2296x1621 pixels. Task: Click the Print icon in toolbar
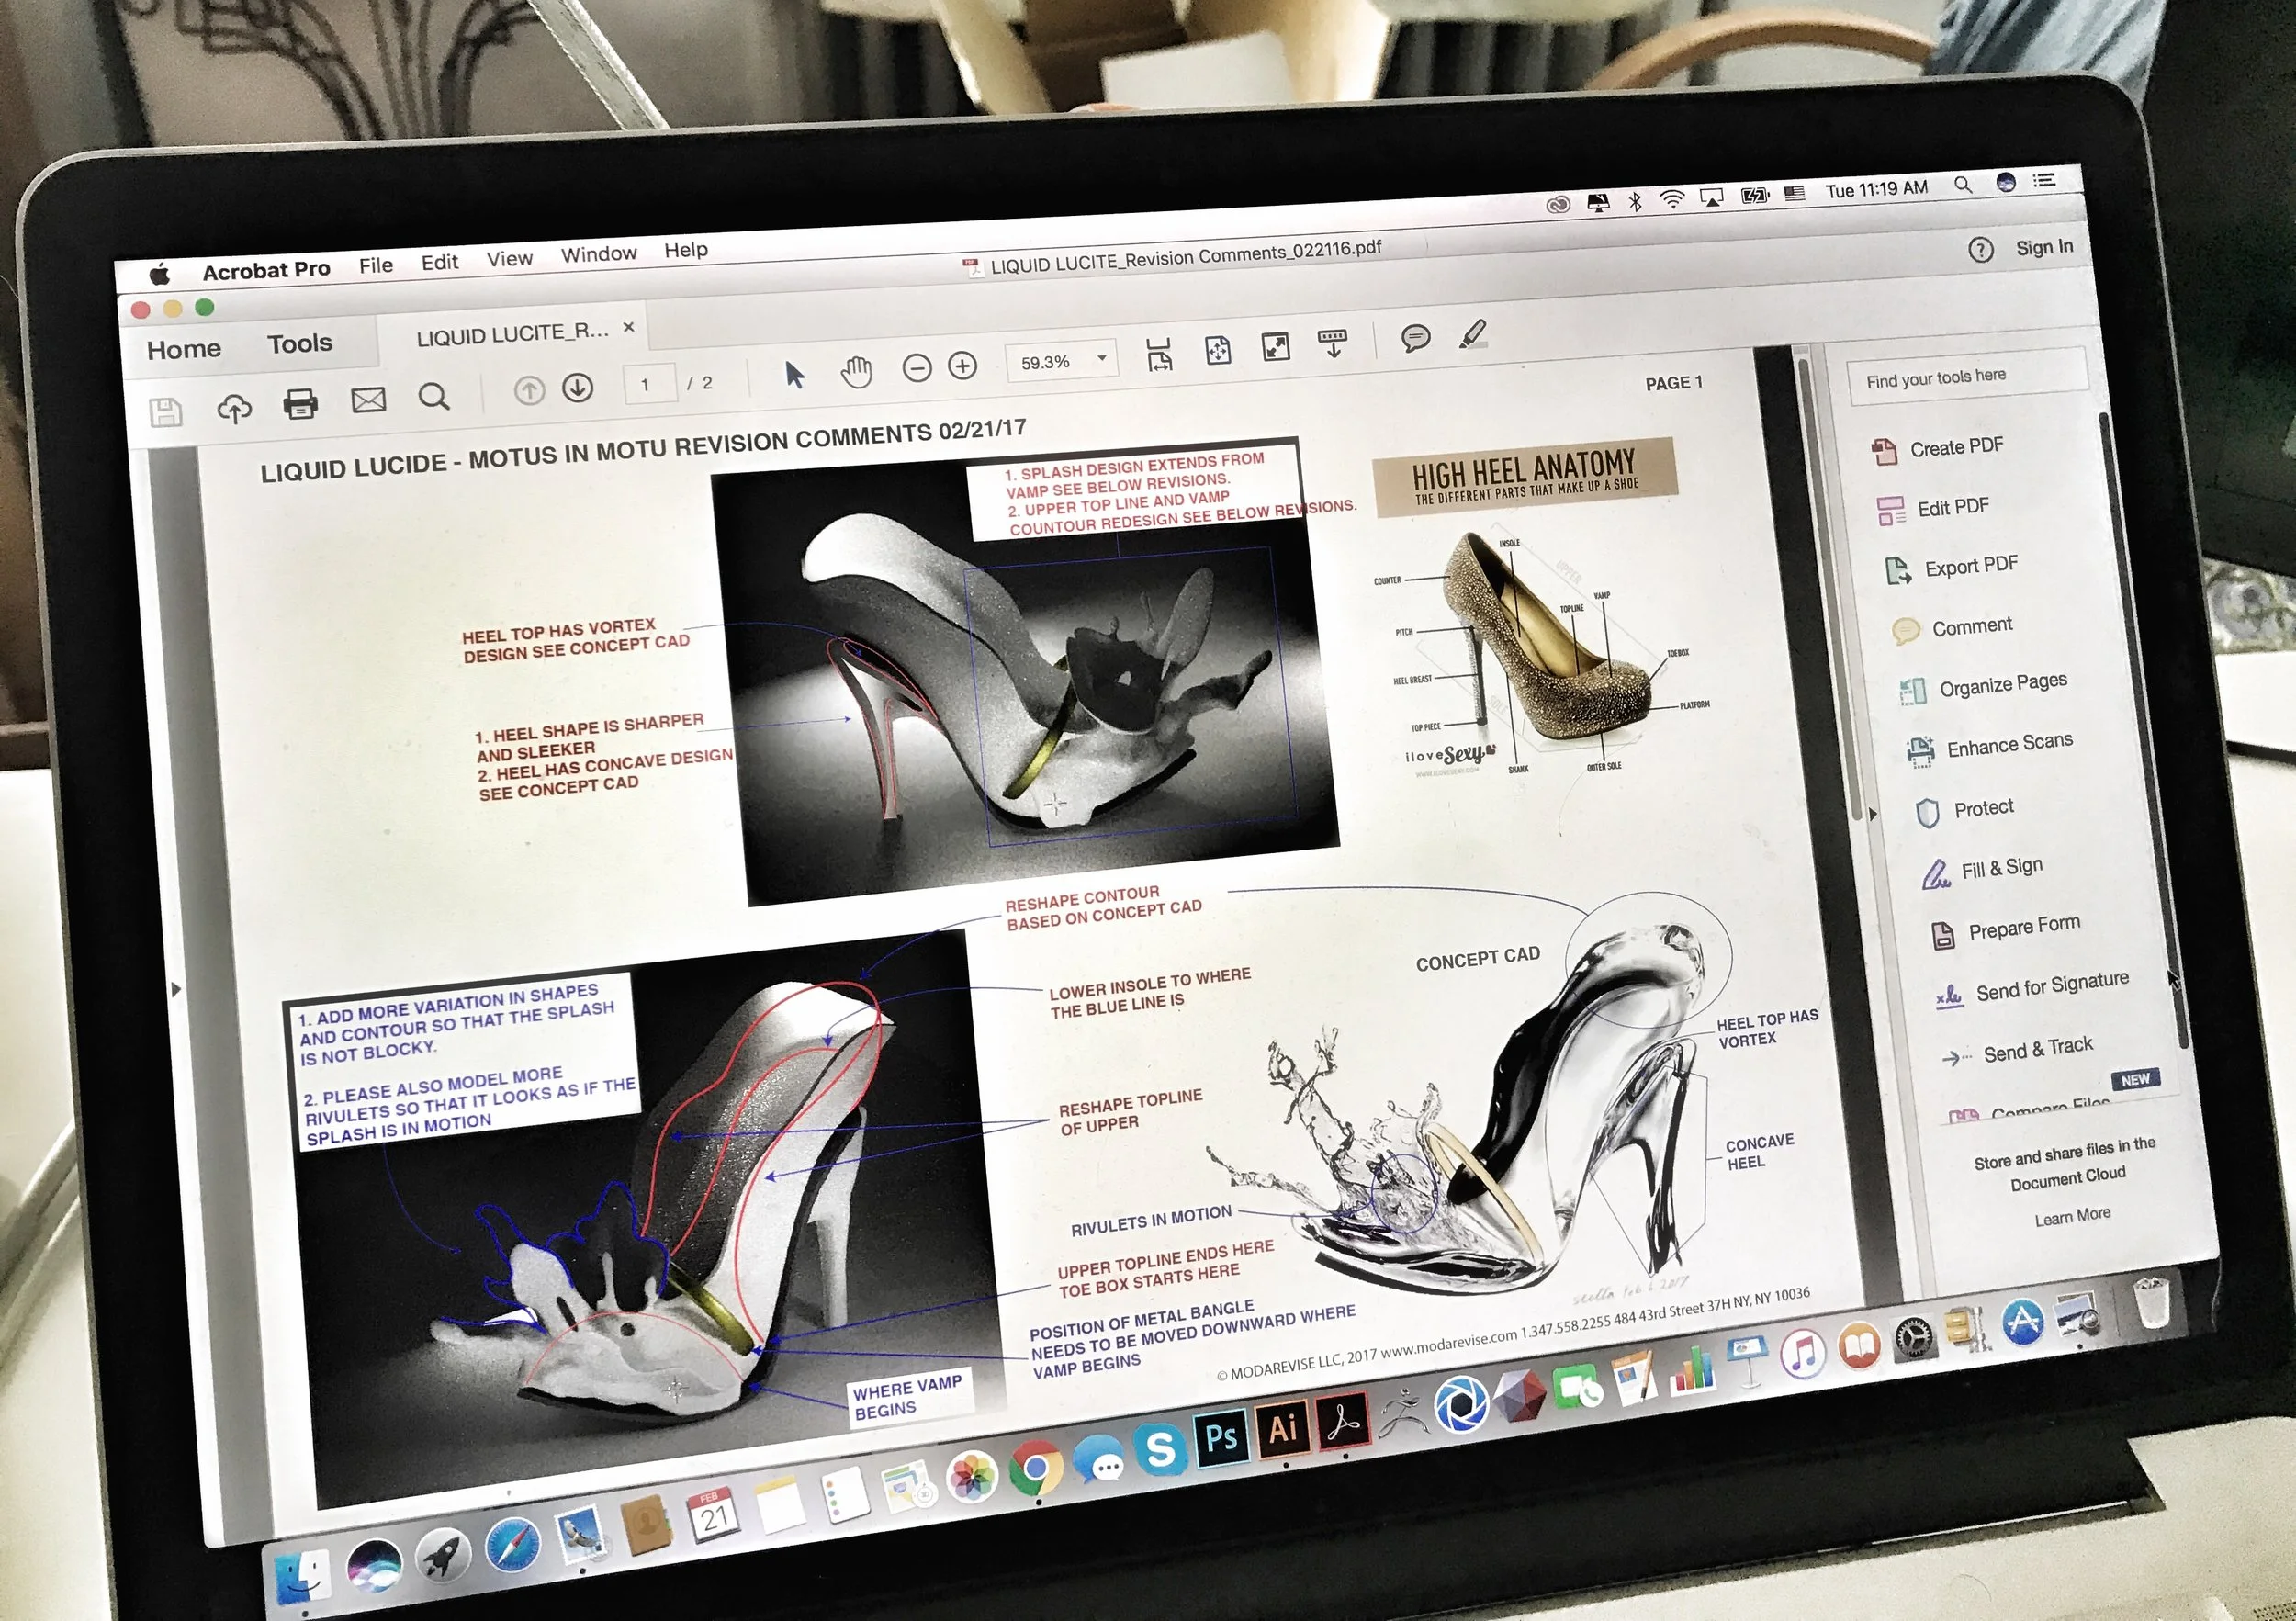[x=300, y=404]
